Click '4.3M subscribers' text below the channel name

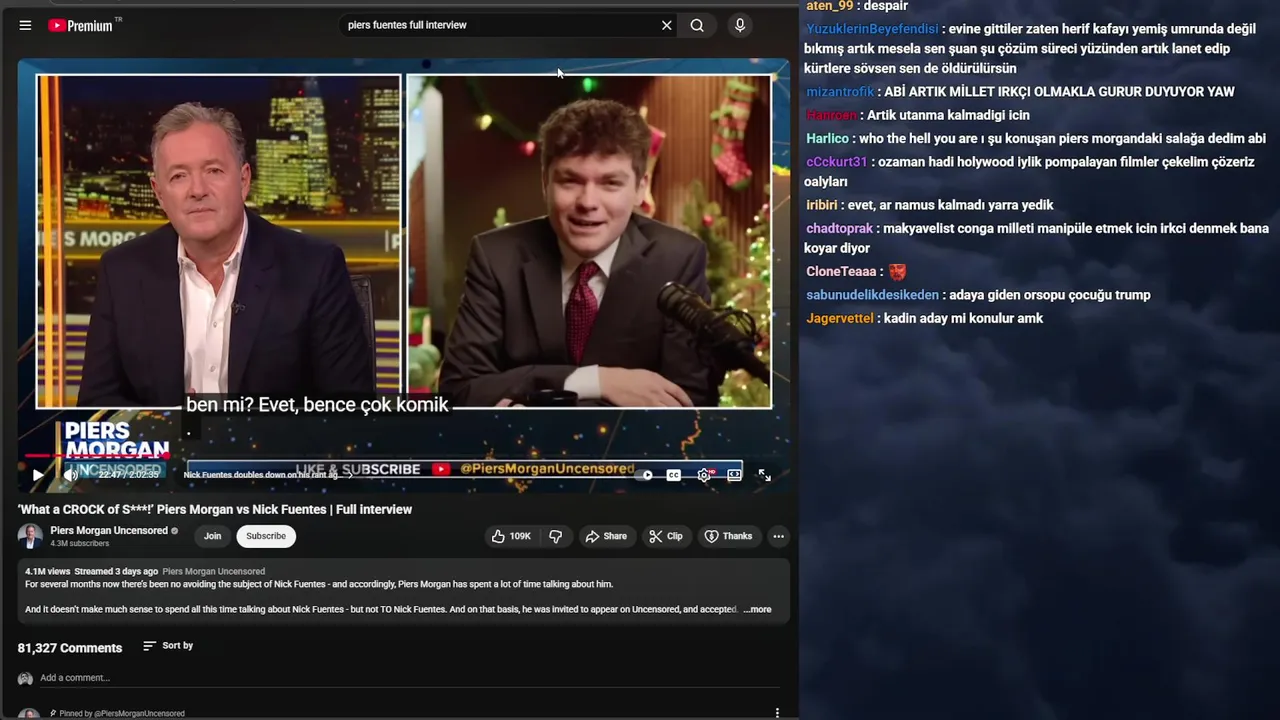[80, 544]
